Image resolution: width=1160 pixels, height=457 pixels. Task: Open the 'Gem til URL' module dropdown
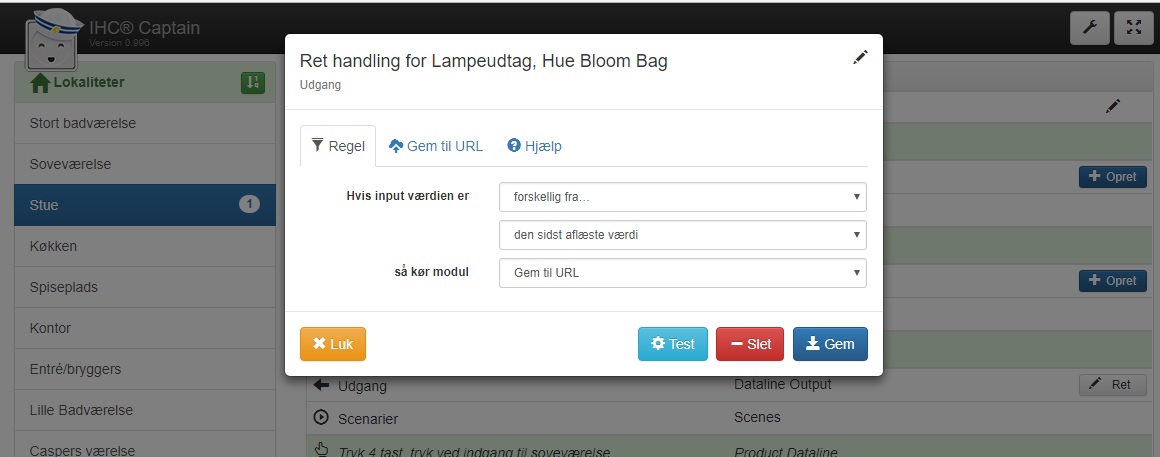682,273
